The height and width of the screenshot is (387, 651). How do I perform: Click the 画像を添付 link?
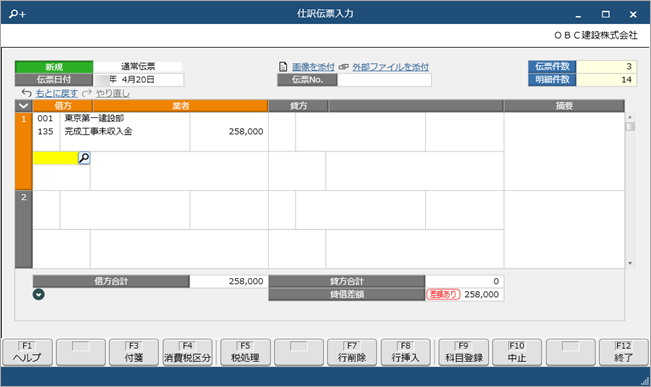pyautogui.click(x=313, y=67)
